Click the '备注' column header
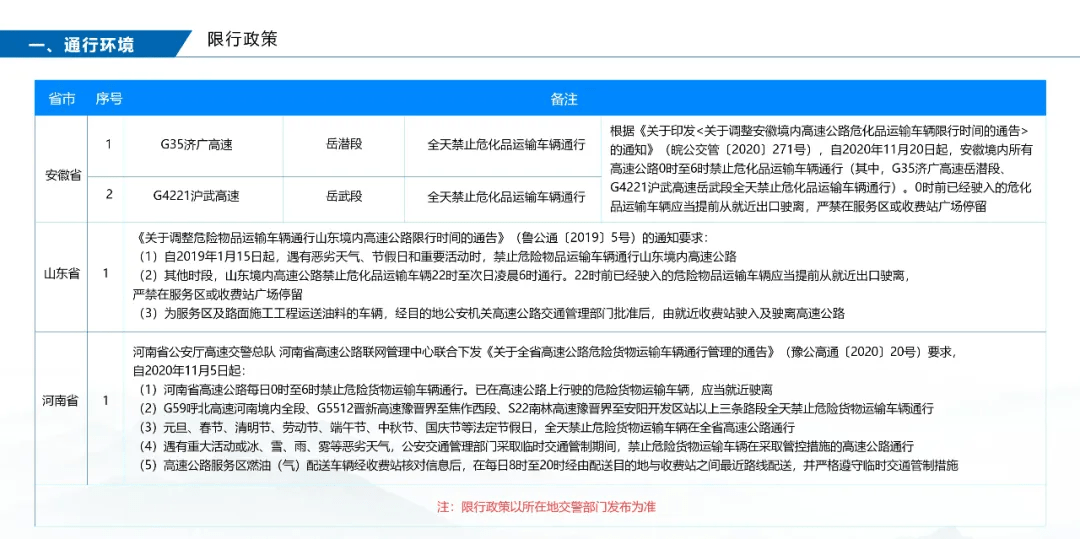Screen dimensions: 1080x539 (x=563, y=99)
